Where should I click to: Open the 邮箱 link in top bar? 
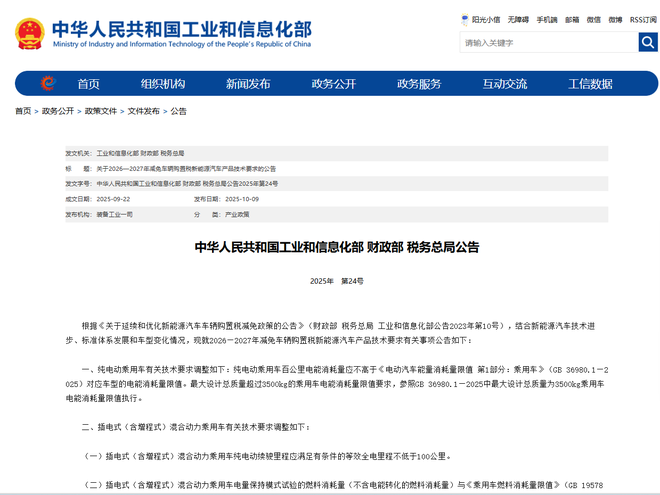[x=572, y=19]
